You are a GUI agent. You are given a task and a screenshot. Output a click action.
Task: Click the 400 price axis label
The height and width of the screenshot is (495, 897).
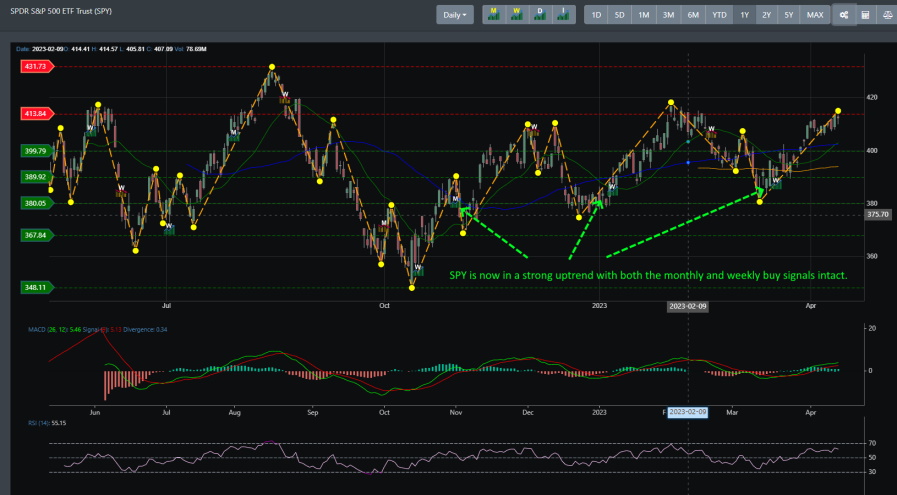[x=872, y=151]
